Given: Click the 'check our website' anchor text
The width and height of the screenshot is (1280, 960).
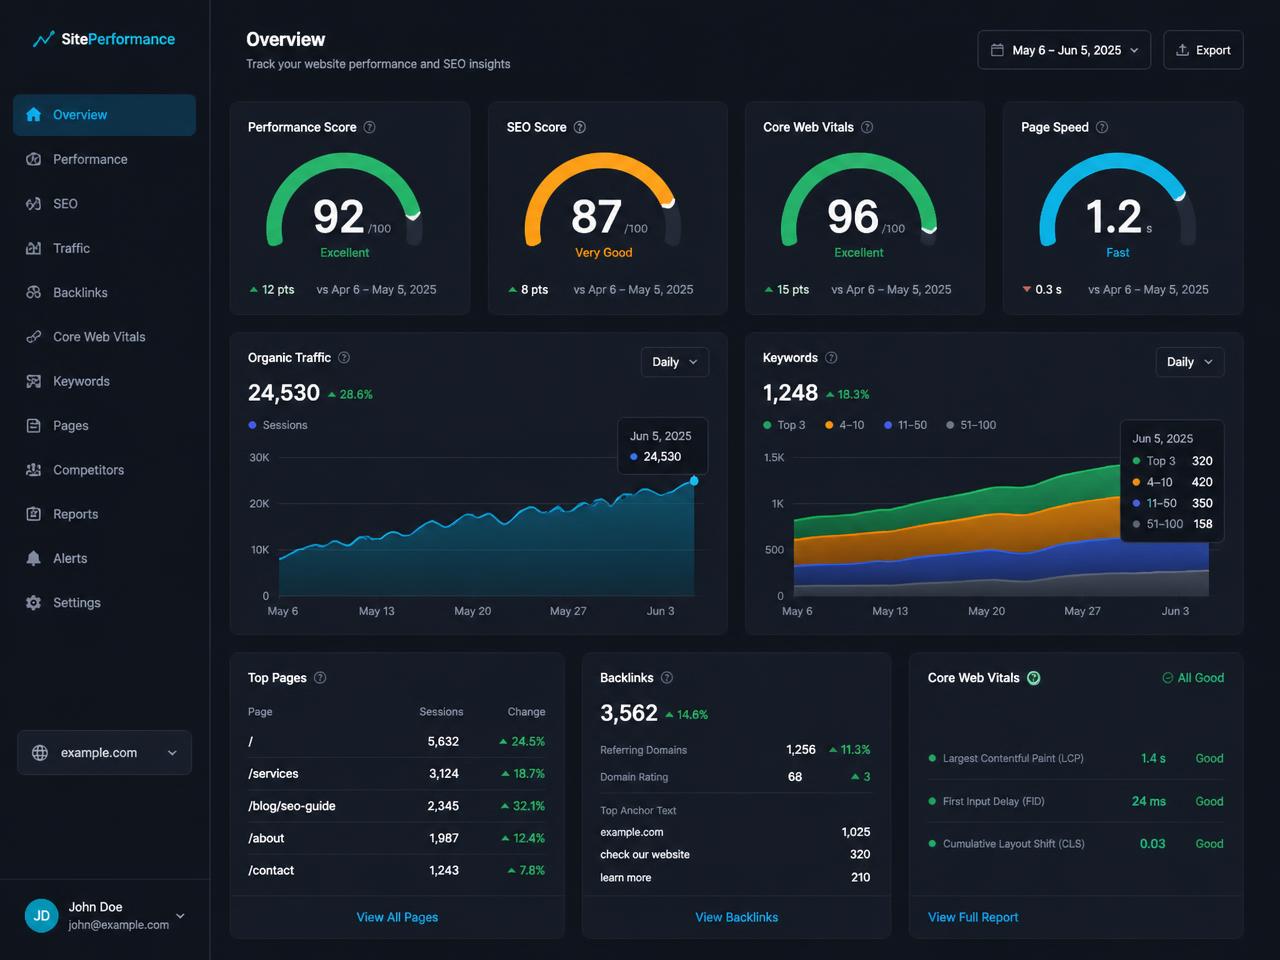Looking at the screenshot, I should (x=645, y=855).
